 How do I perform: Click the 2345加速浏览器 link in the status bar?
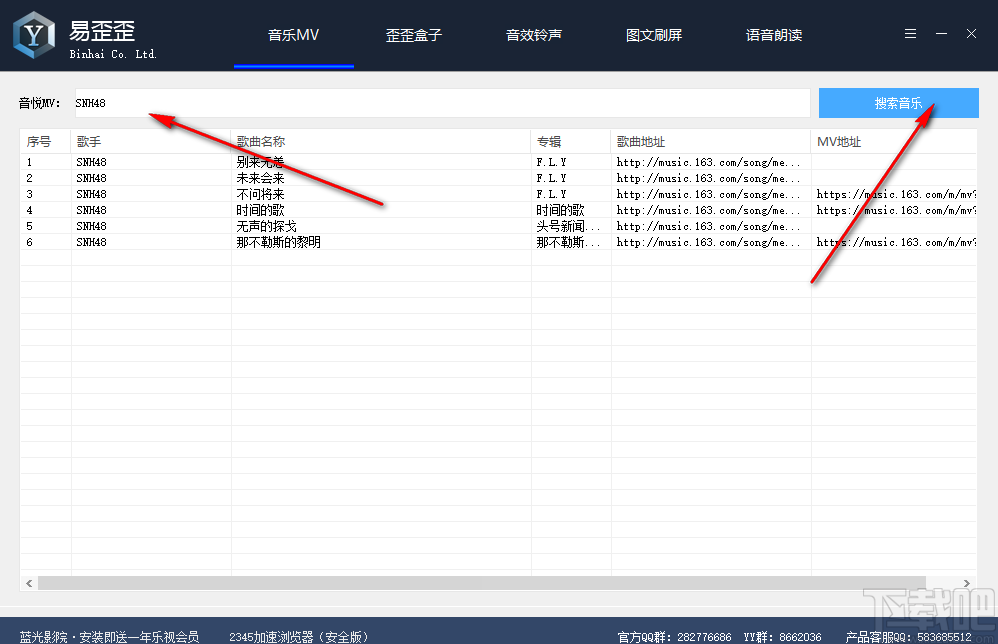[299, 635]
